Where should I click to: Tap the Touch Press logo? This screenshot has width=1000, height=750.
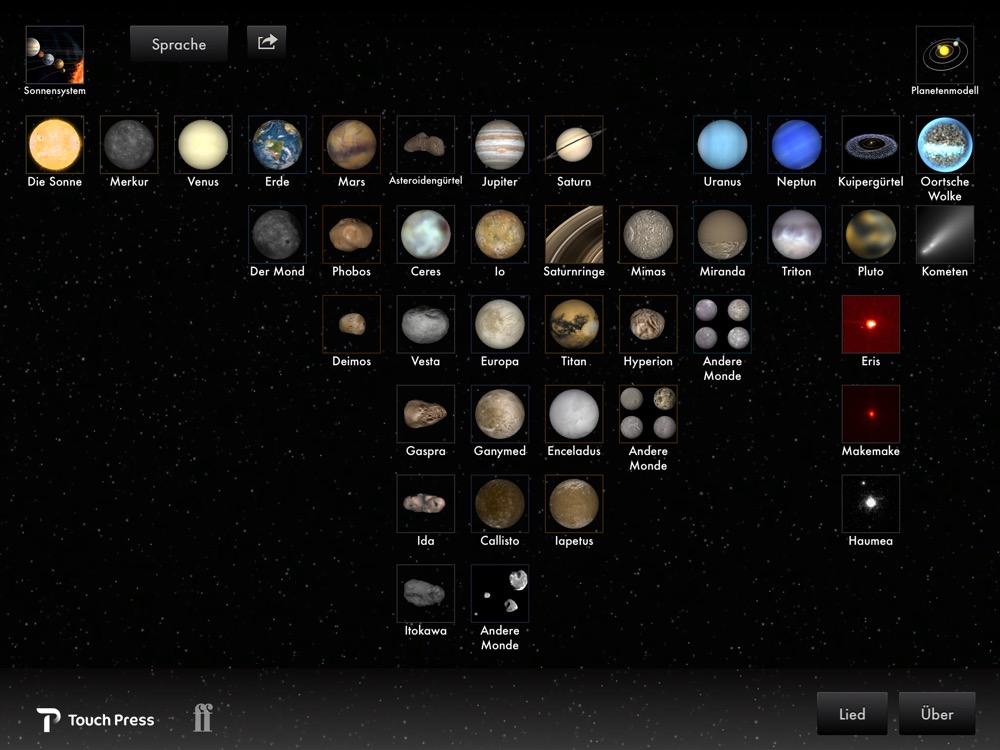[x=96, y=720]
